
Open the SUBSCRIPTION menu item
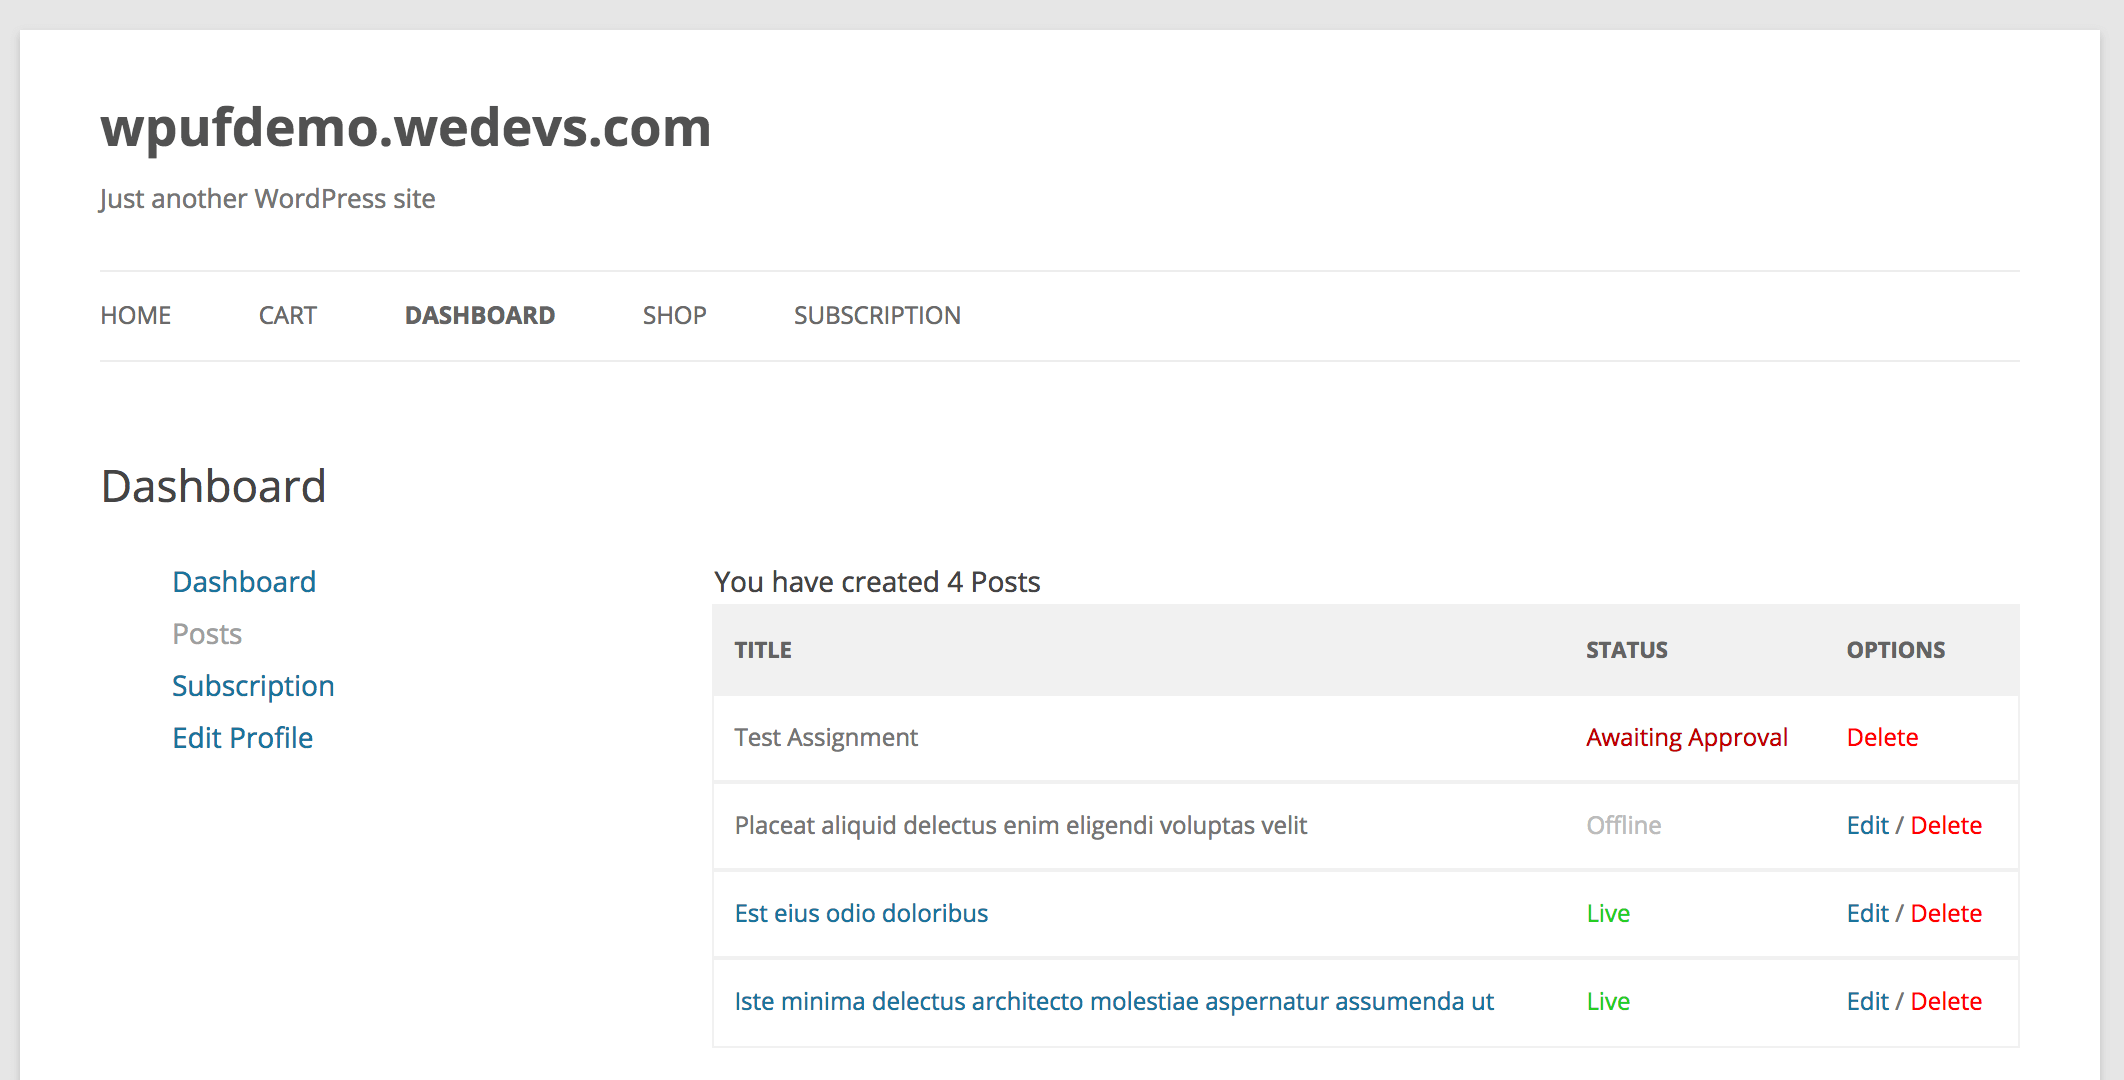coord(877,314)
